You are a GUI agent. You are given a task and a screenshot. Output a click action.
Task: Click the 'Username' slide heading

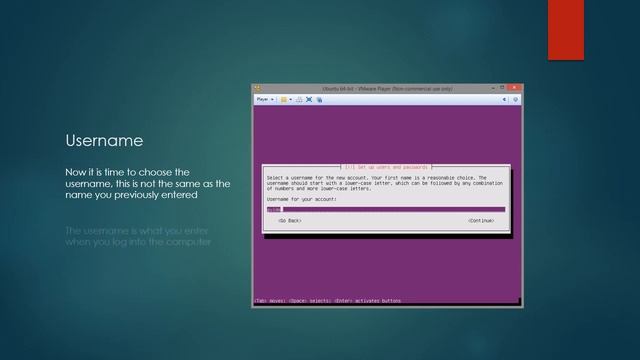[104, 140]
